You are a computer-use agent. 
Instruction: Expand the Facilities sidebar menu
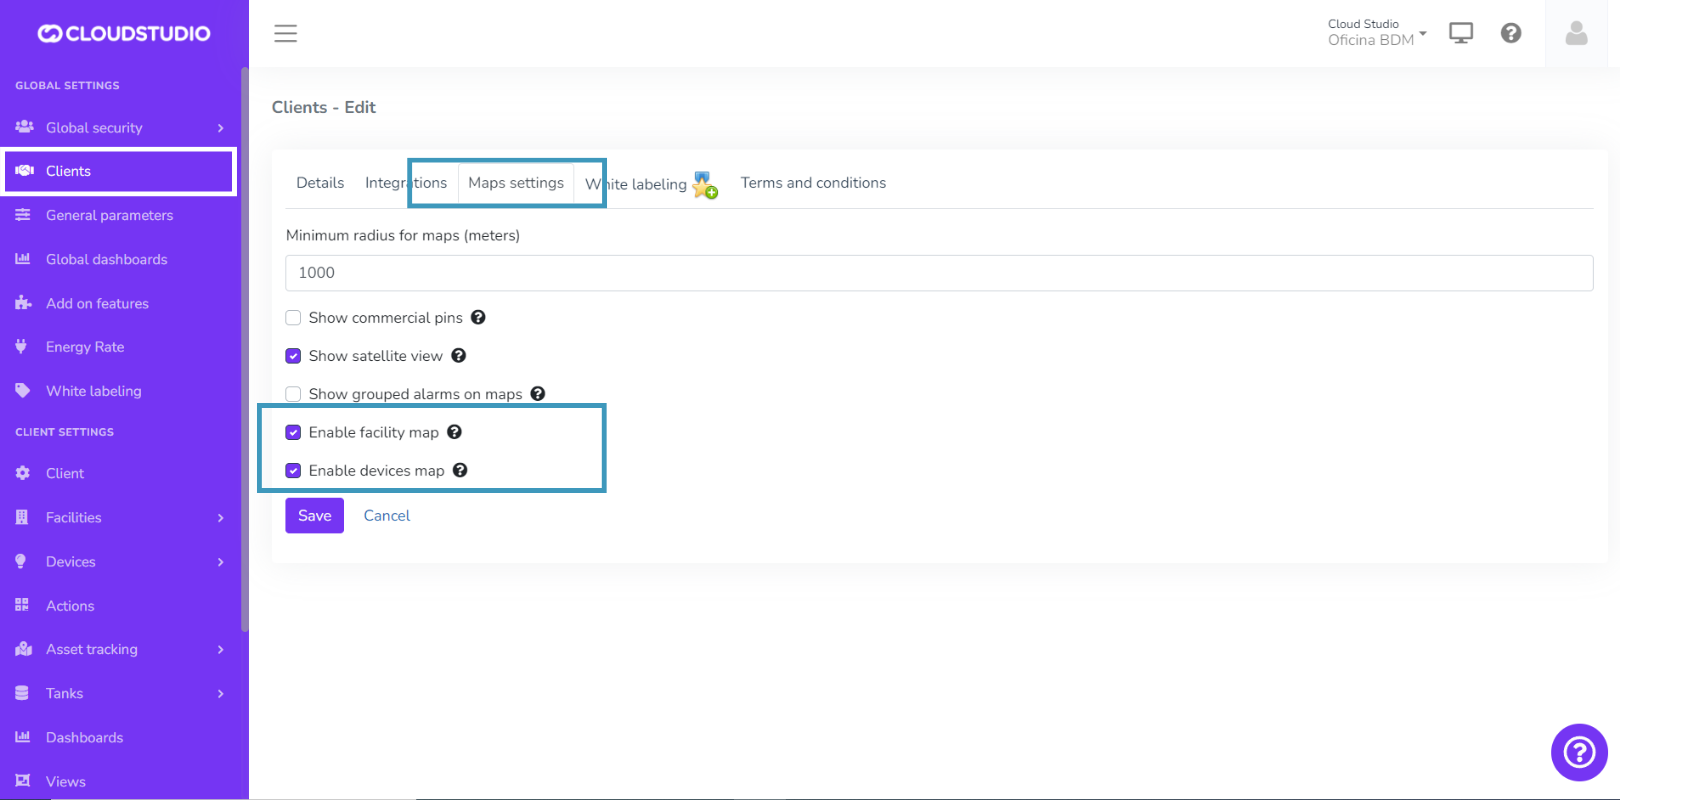(x=120, y=518)
